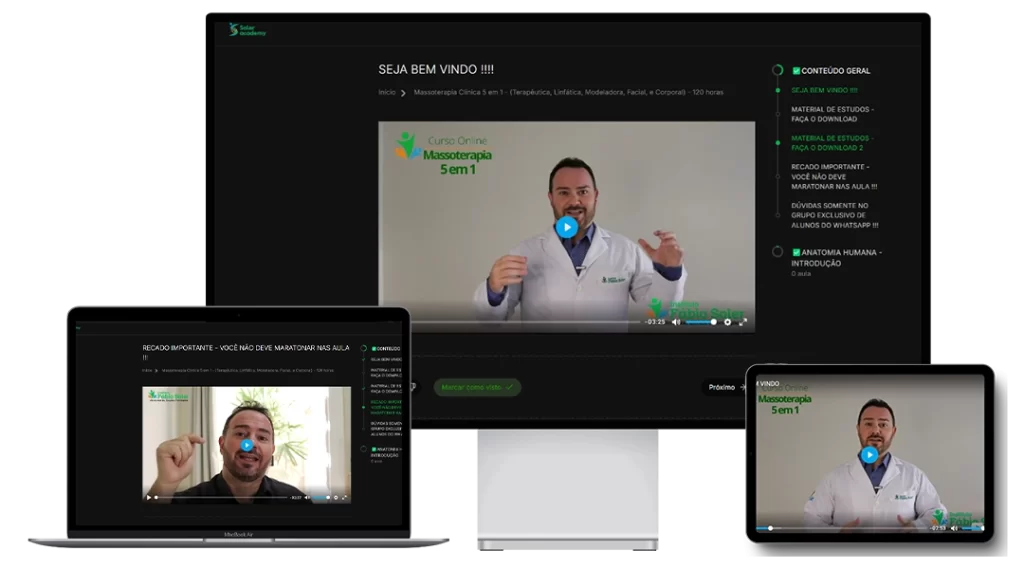This screenshot has width=1024, height=569.
Task: Expand the ANATOMIA HUMANA module circle
Action: coord(777,252)
